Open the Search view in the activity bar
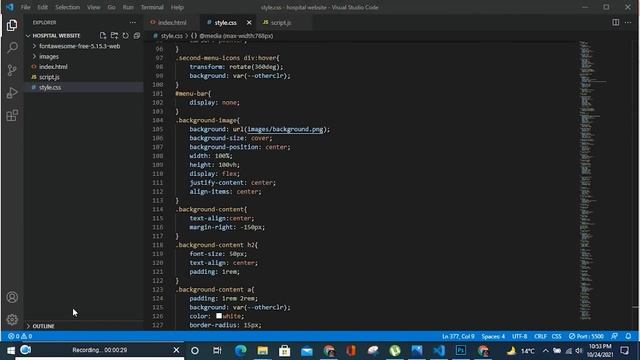The height and width of the screenshot is (360, 640). [x=12, y=48]
